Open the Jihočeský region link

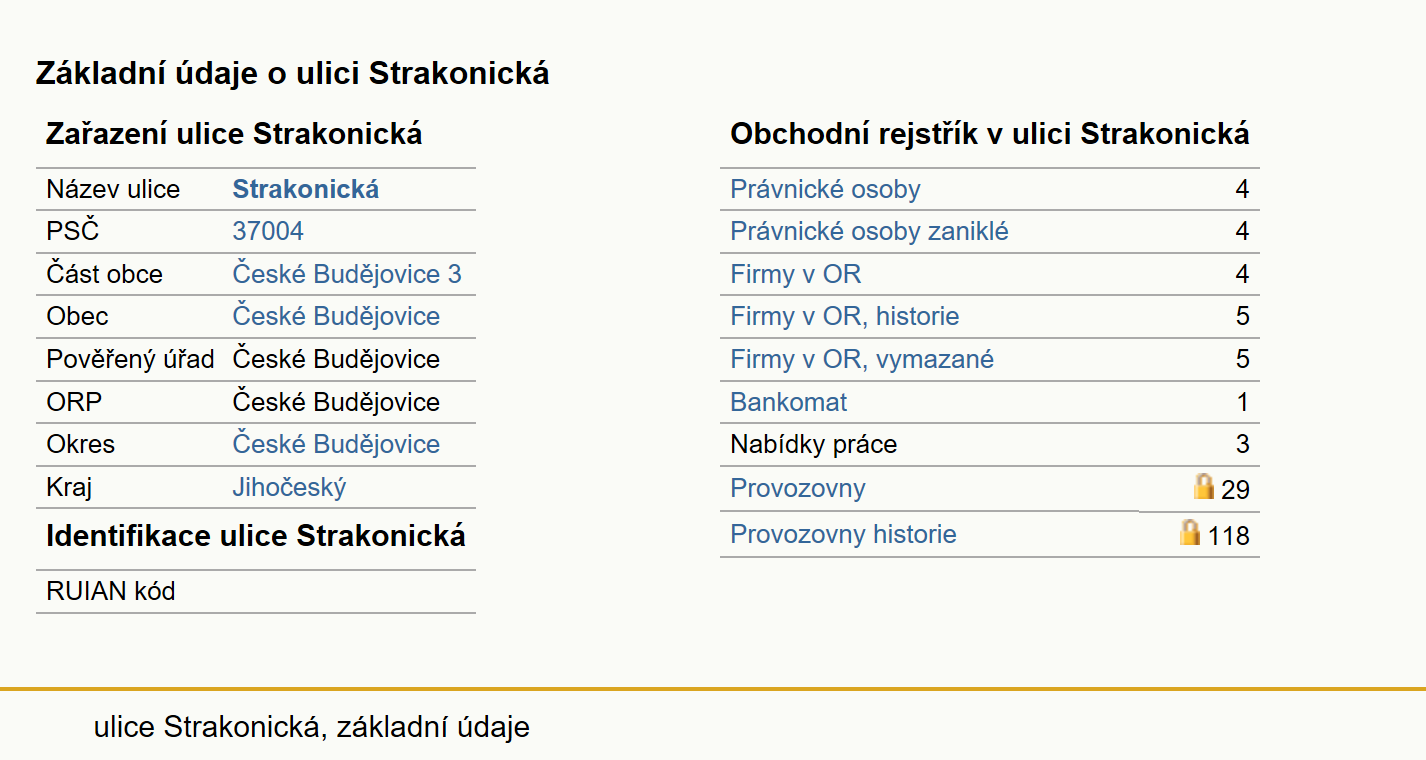(x=290, y=488)
